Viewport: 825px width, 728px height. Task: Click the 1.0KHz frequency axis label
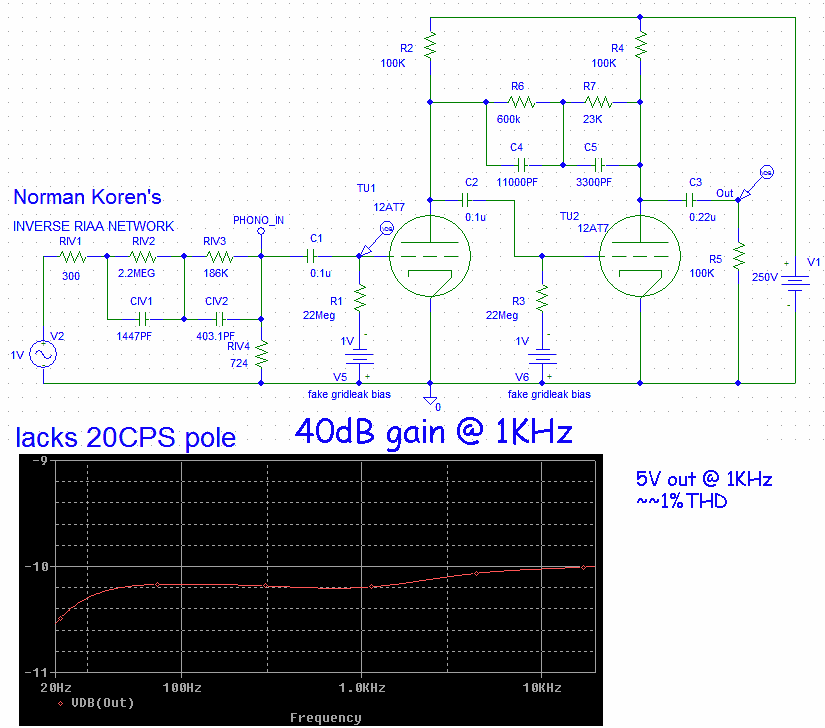tap(362, 687)
